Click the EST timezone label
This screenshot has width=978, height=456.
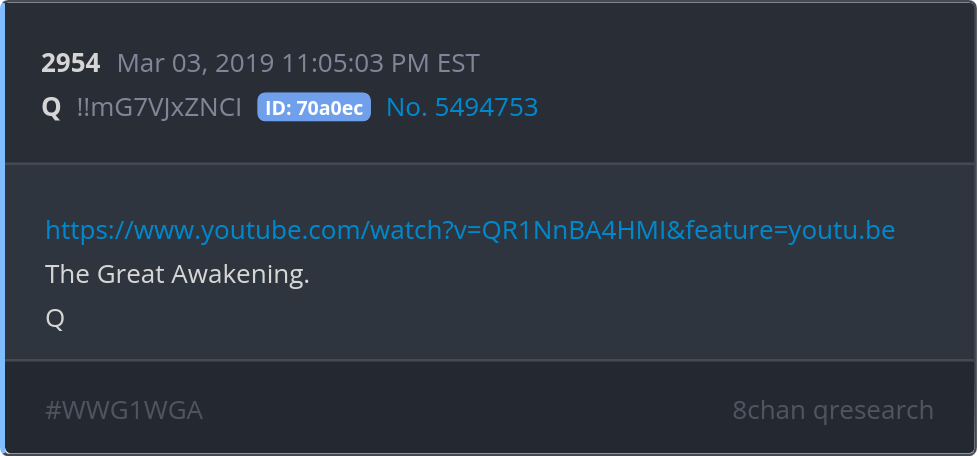point(458,64)
